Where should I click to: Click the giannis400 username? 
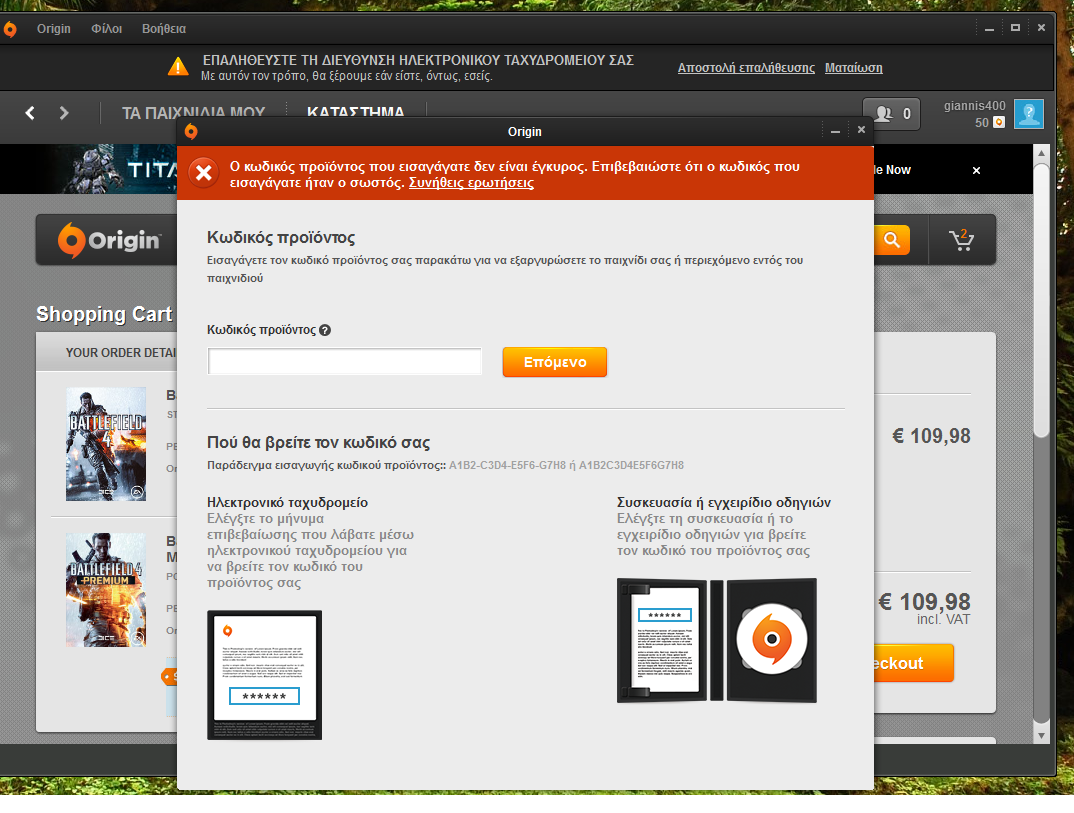pos(974,105)
